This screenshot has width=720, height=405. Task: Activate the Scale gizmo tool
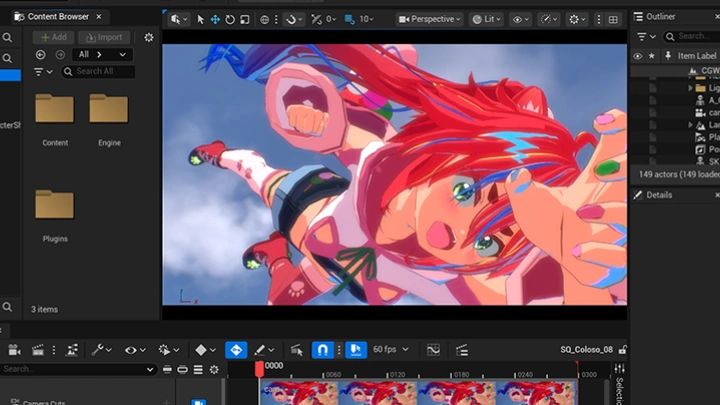click(245, 19)
